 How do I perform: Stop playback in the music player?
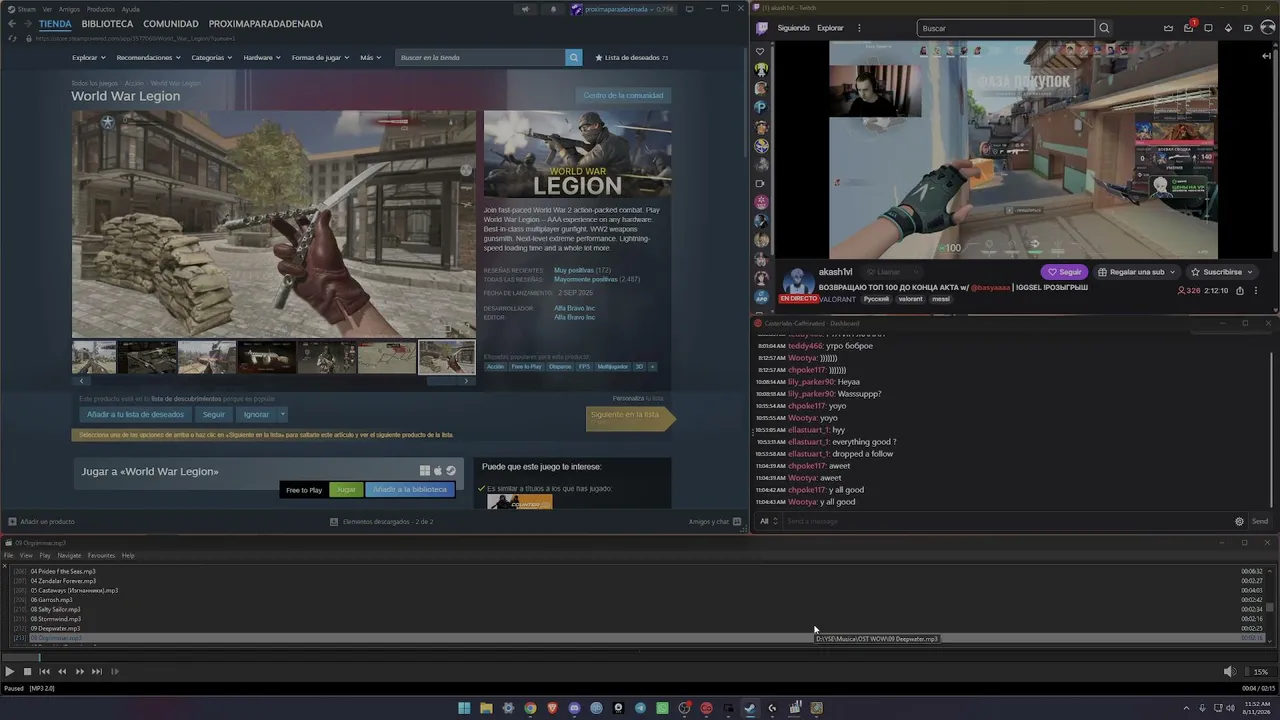pyautogui.click(x=27, y=672)
